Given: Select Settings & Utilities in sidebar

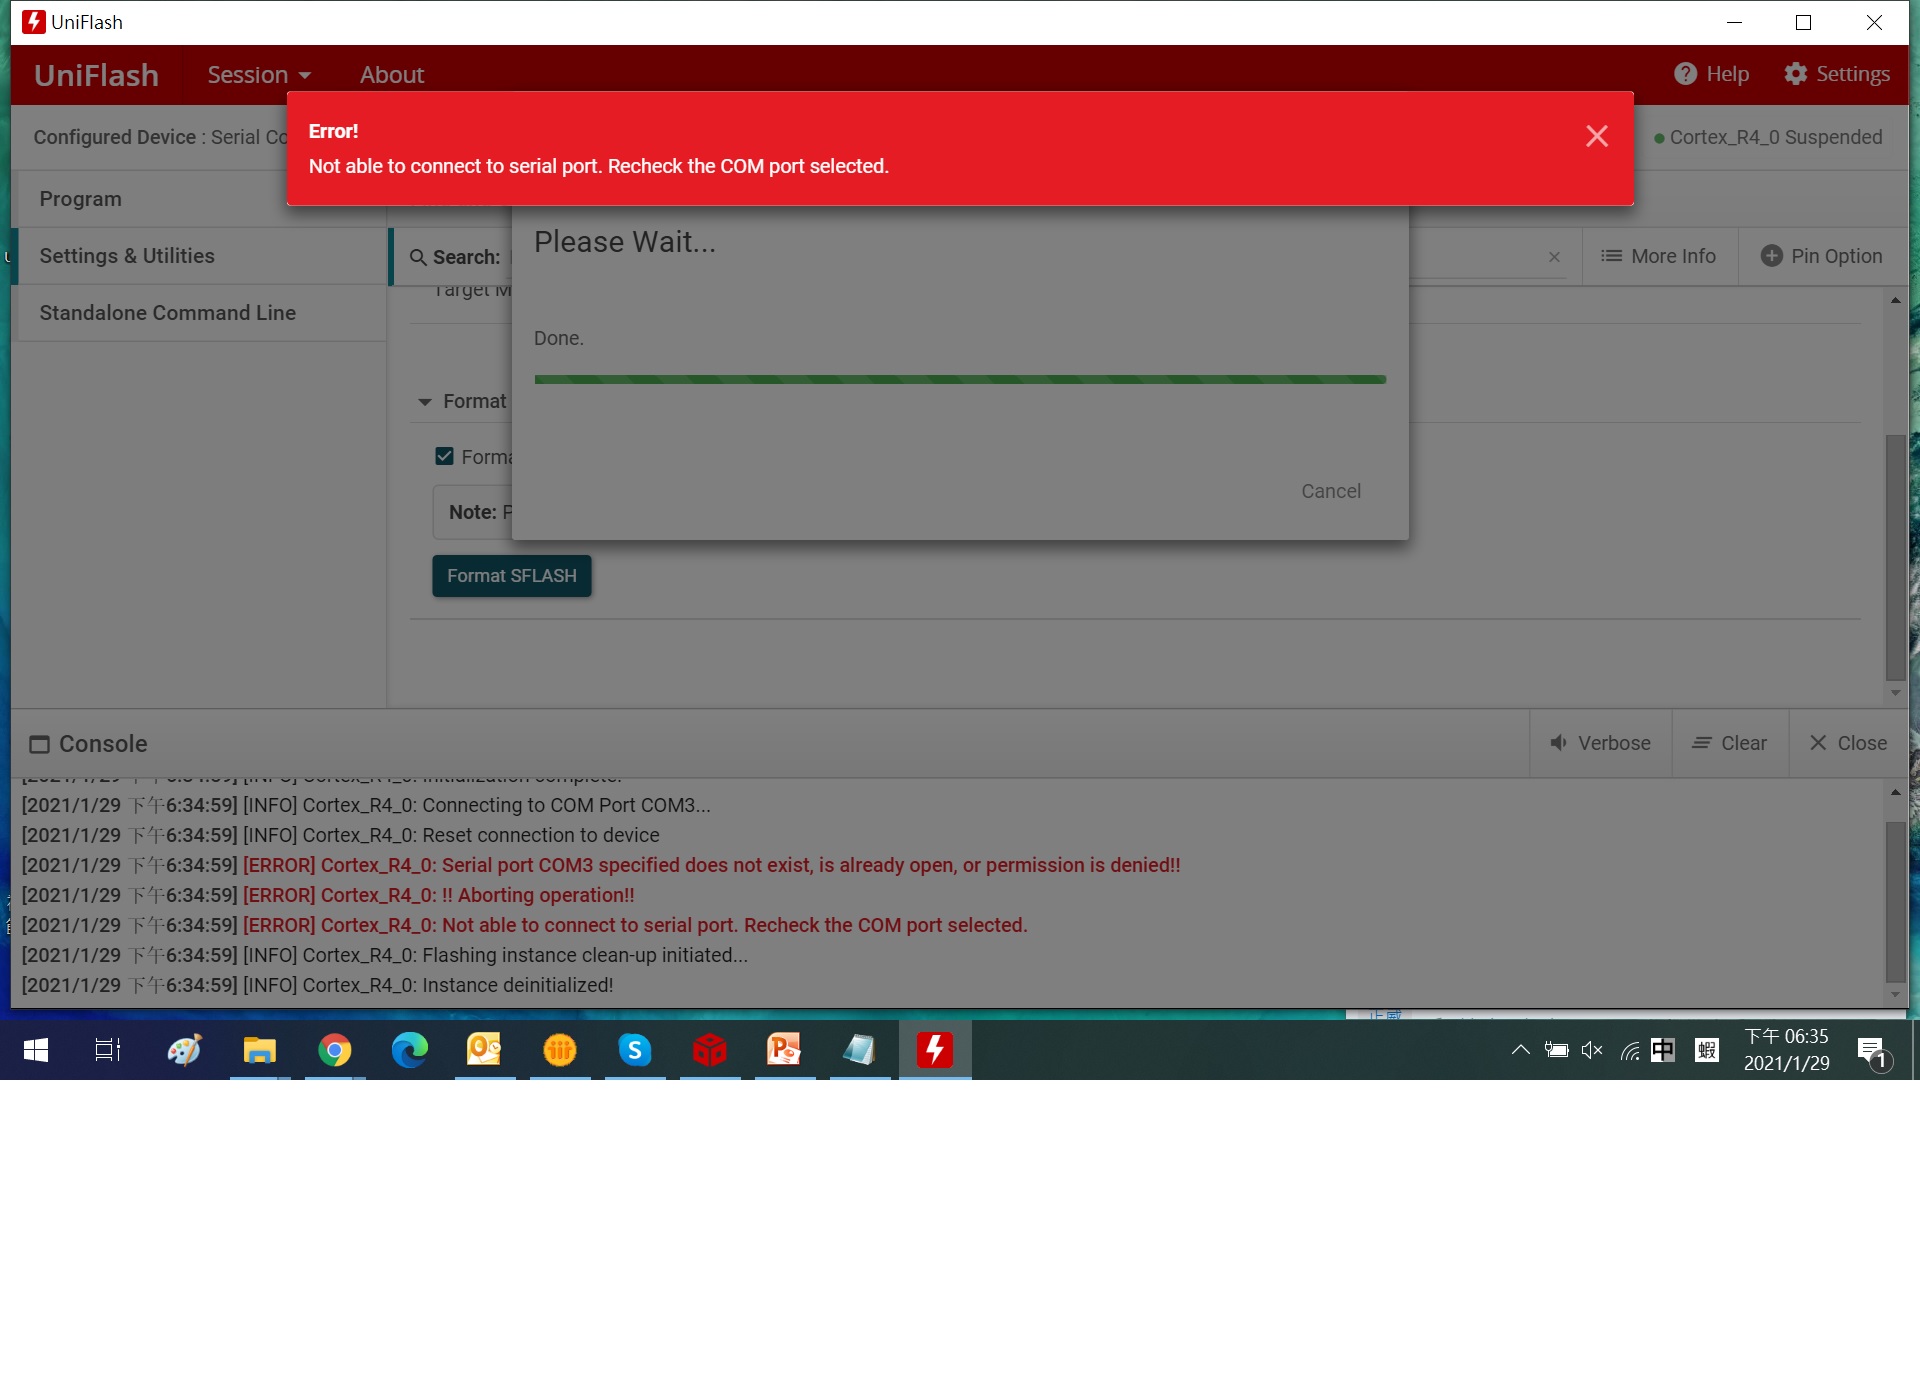Looking at the screenshot, I should tap(200, 256).
